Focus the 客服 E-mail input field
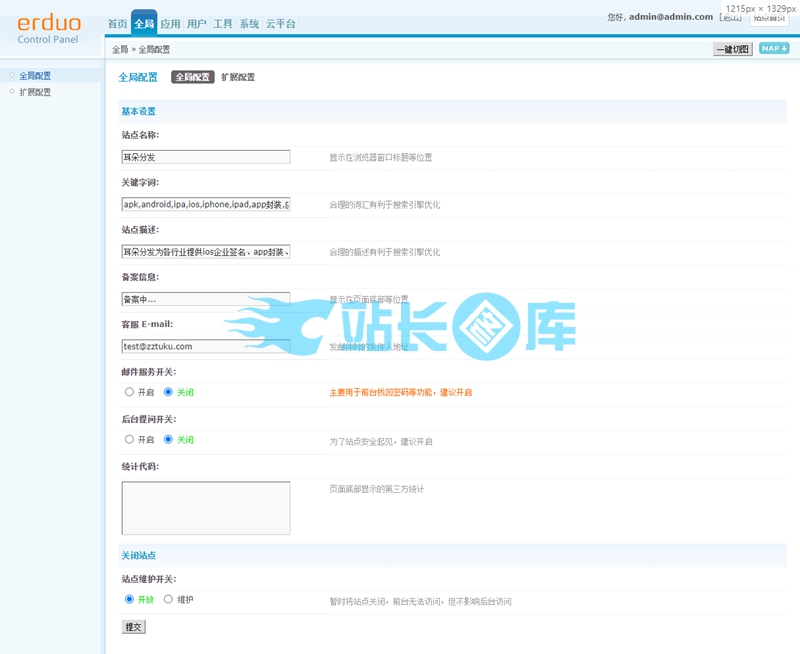This screenshot has height=654, width=800. tap(206, 346)
